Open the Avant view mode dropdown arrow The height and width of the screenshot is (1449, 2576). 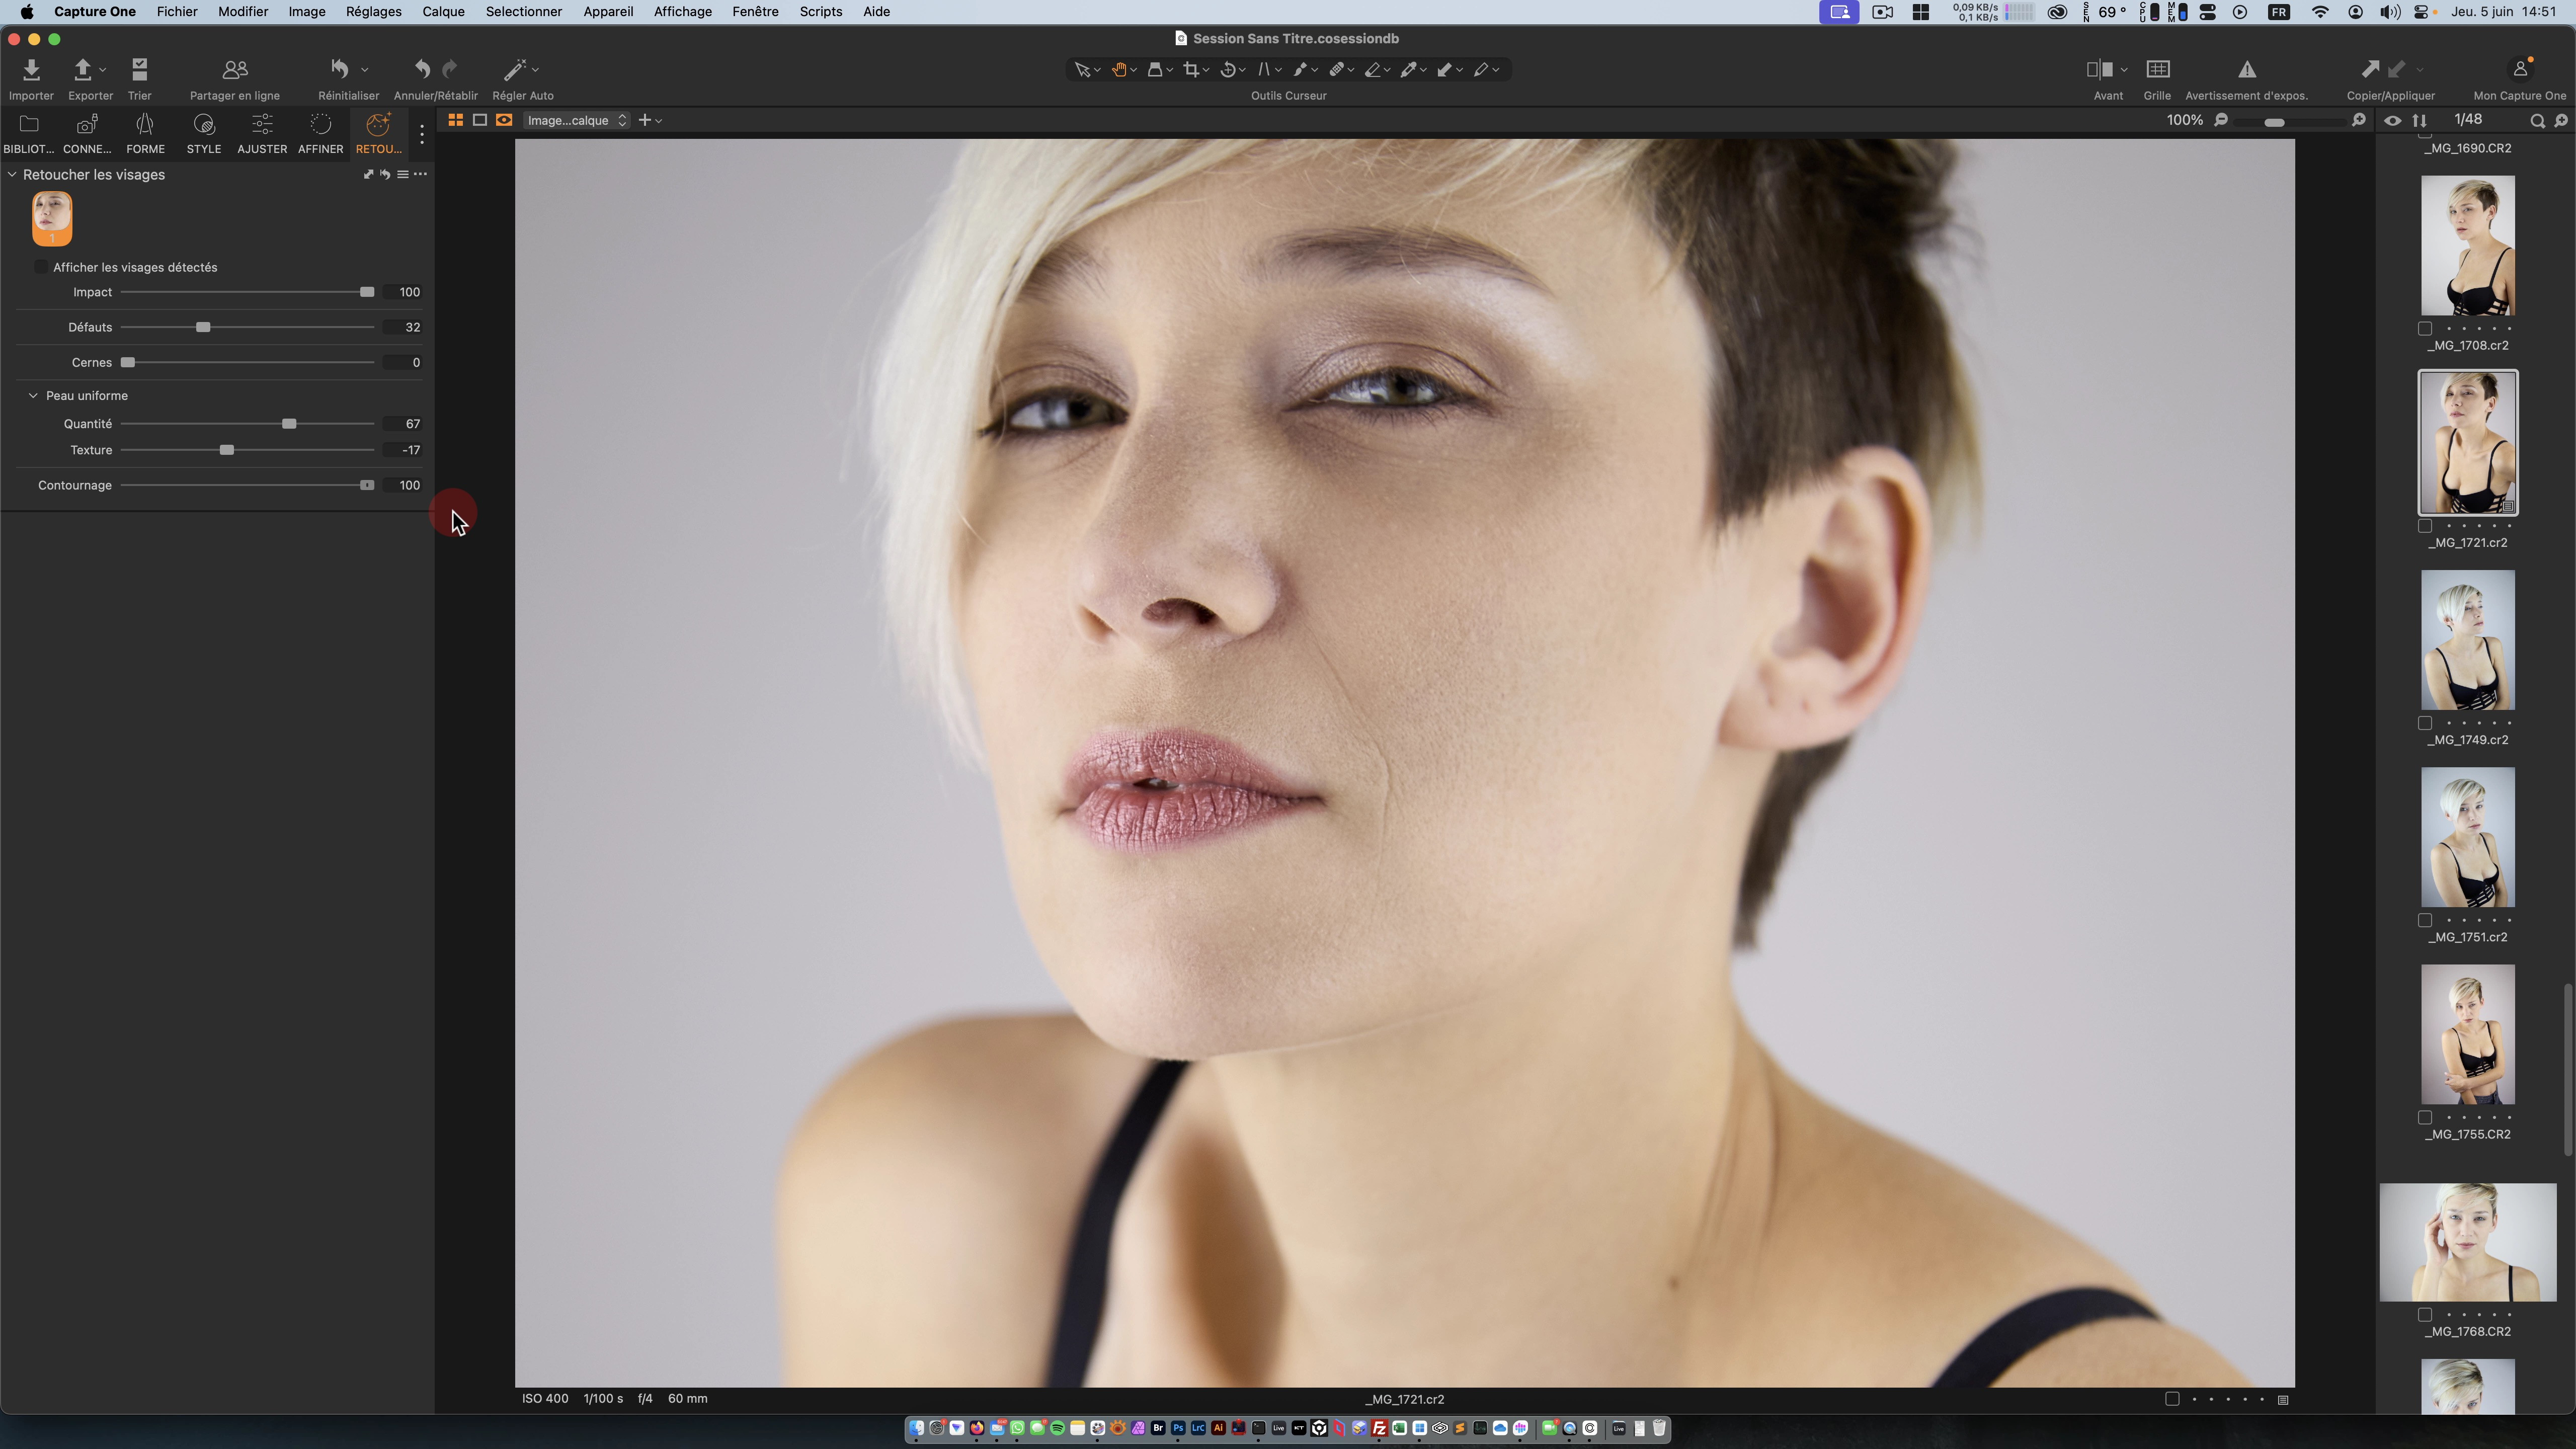coord(2123,69)
